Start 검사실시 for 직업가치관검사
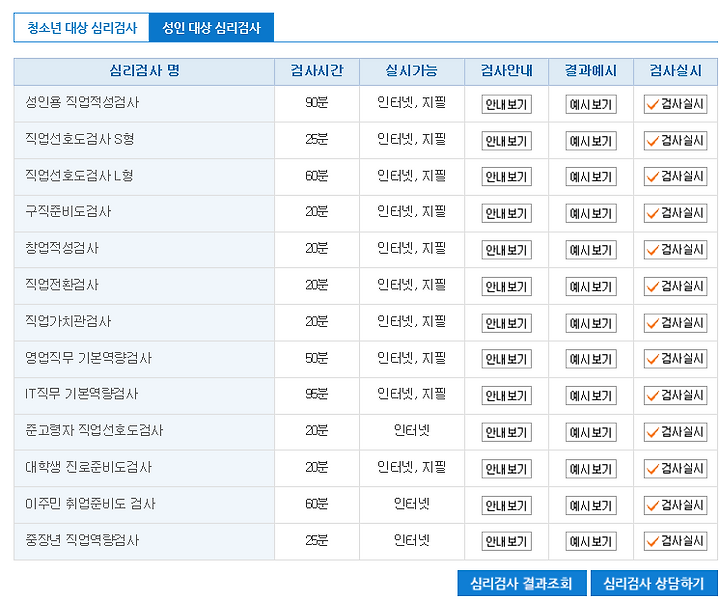Viewport: 720px width, 601px height. click(675, 323)
